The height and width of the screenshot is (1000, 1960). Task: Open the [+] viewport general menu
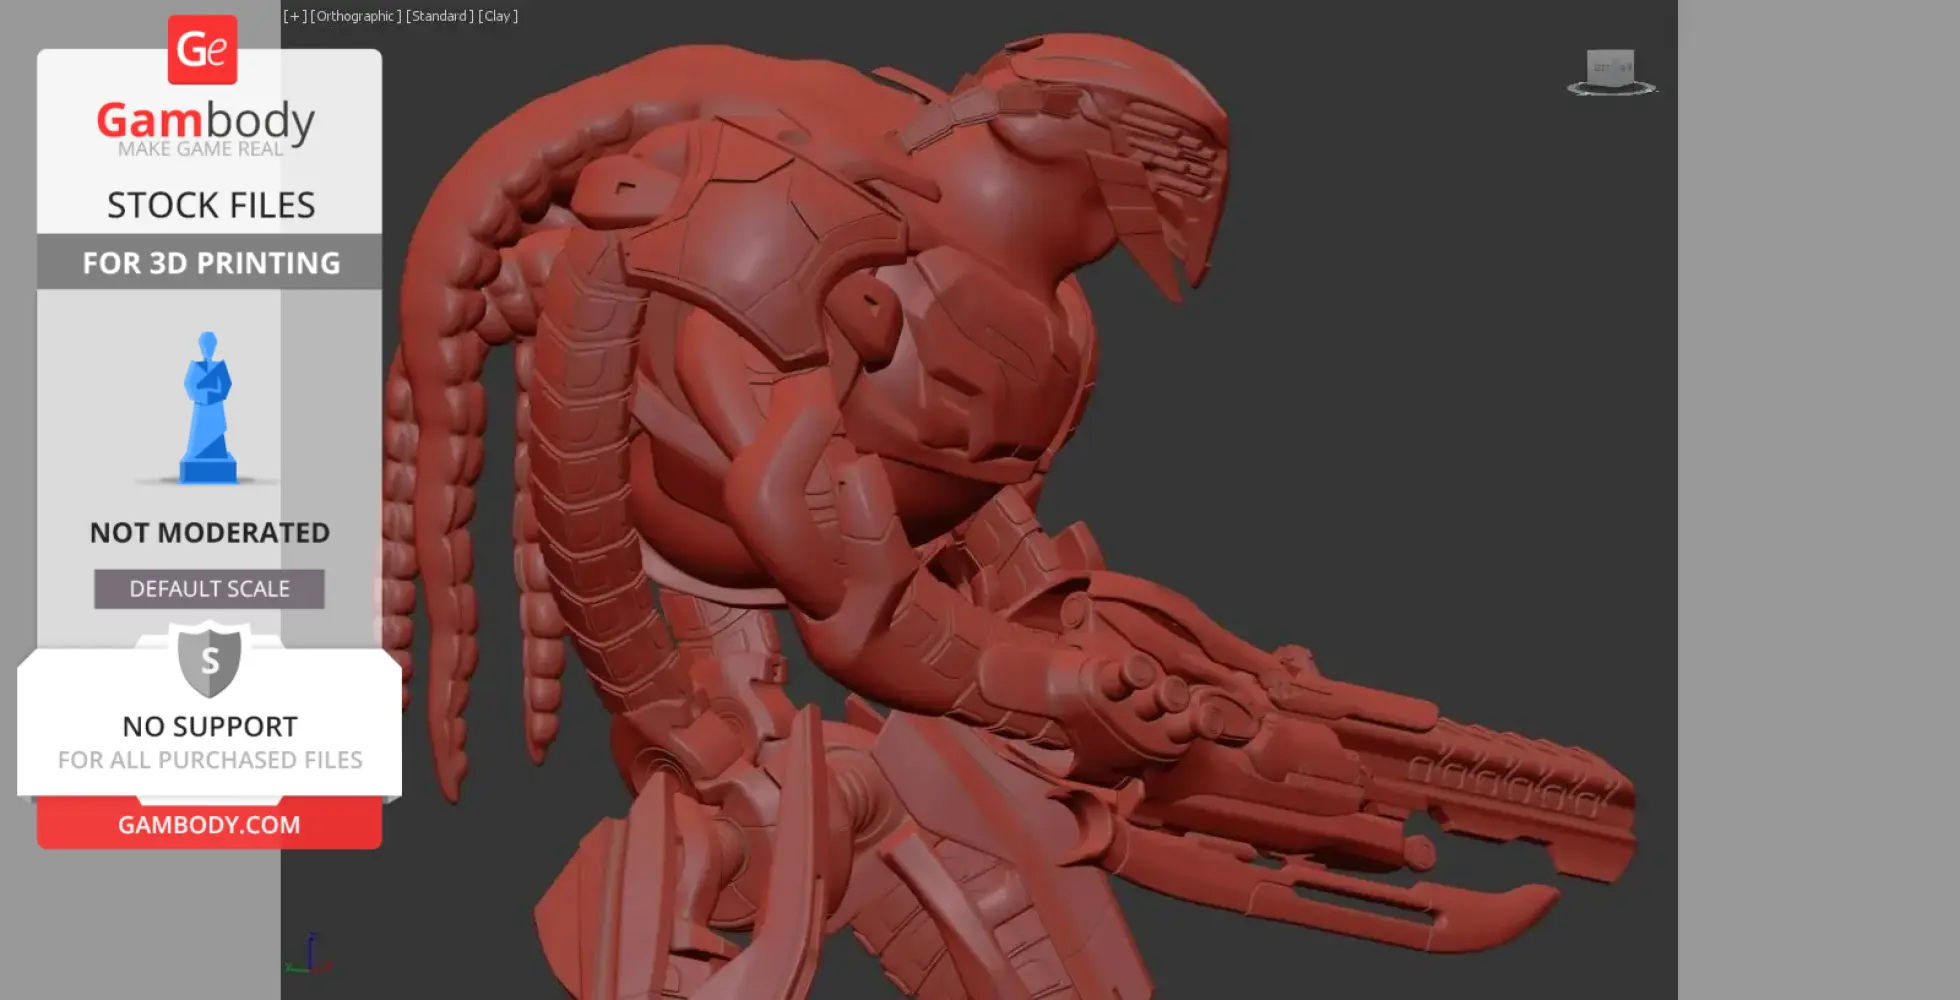(294, 15)
